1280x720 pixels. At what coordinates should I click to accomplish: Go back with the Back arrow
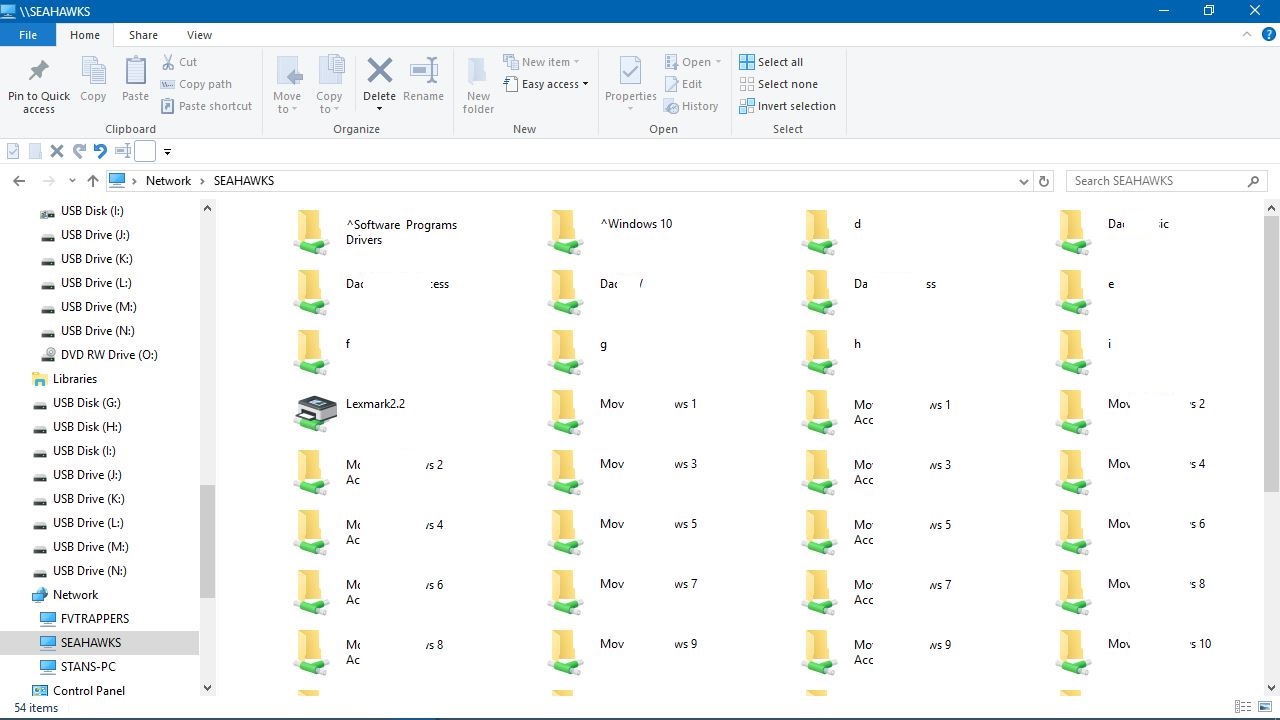click(x=19, y=181)
